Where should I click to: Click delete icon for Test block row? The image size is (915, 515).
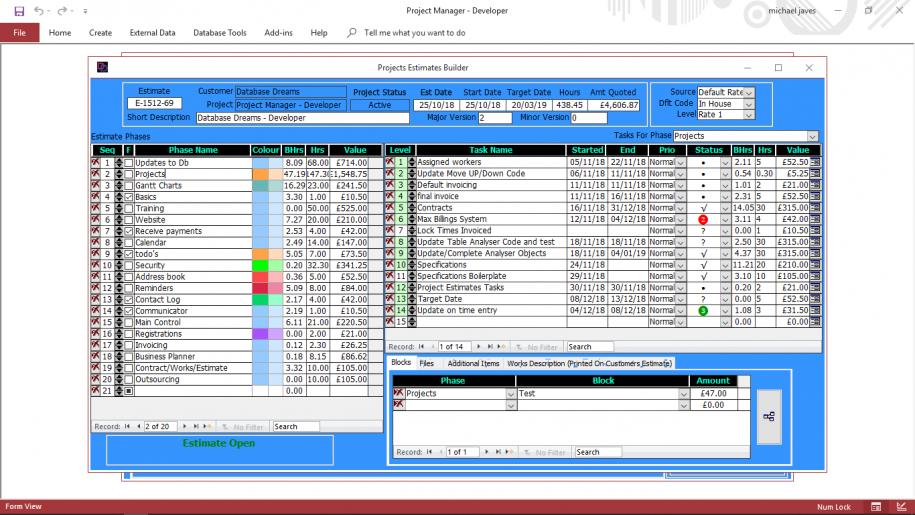click(x=398, y=393)
